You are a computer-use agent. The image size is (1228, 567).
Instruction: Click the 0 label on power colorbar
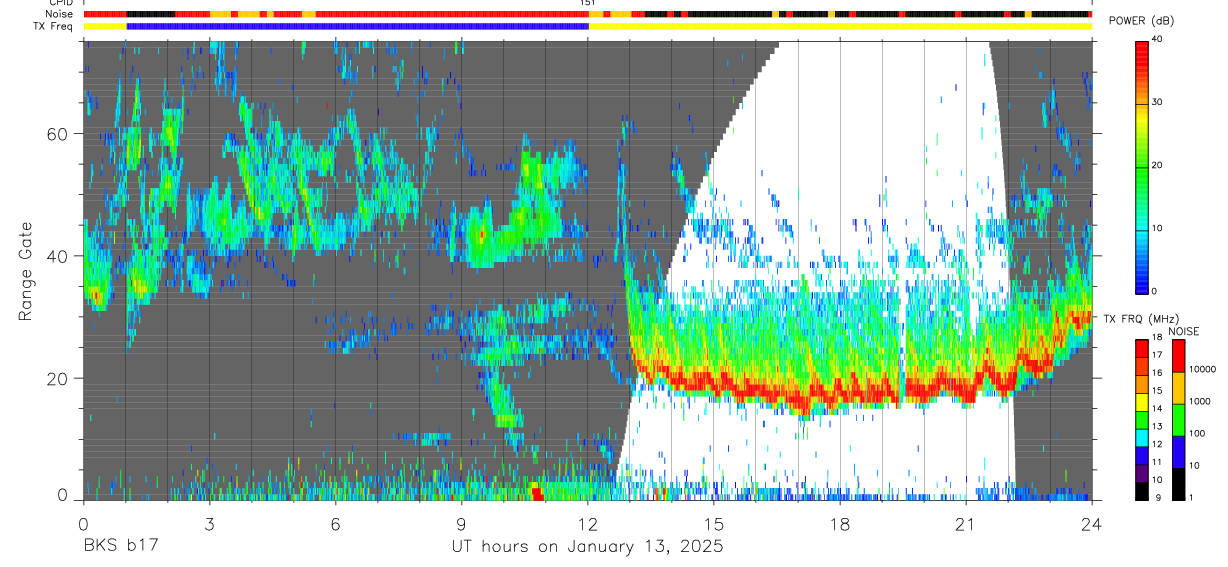tap(1154, 291)
